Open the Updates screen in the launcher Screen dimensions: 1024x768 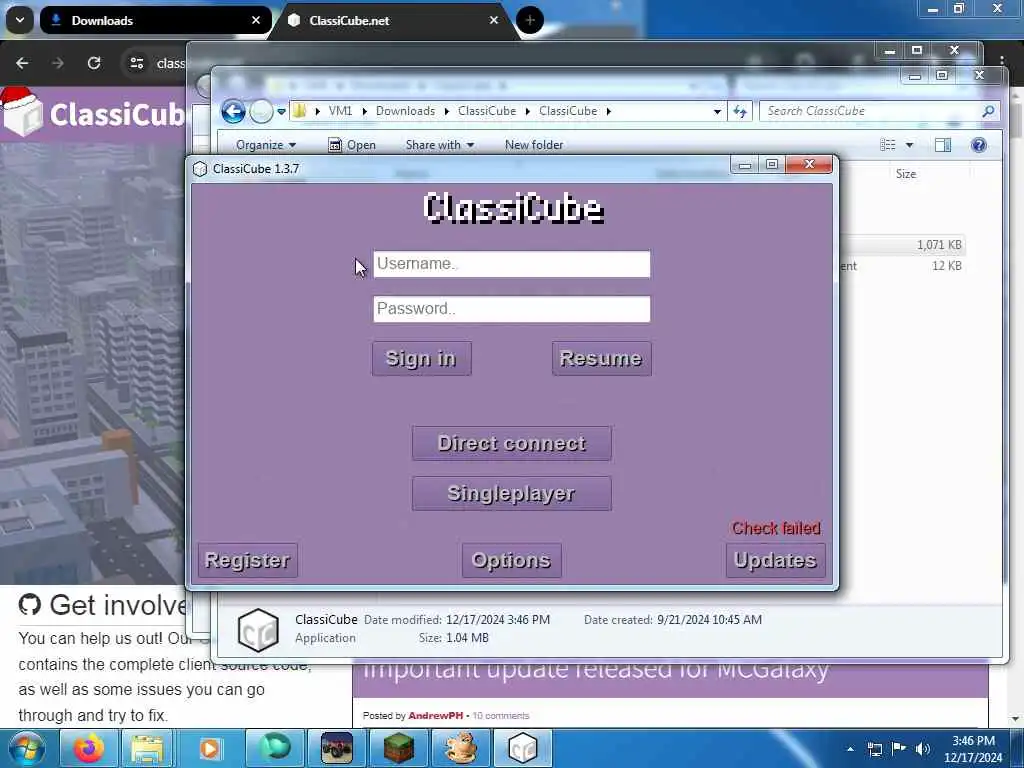pyautogui.click(x=775, y=560)
